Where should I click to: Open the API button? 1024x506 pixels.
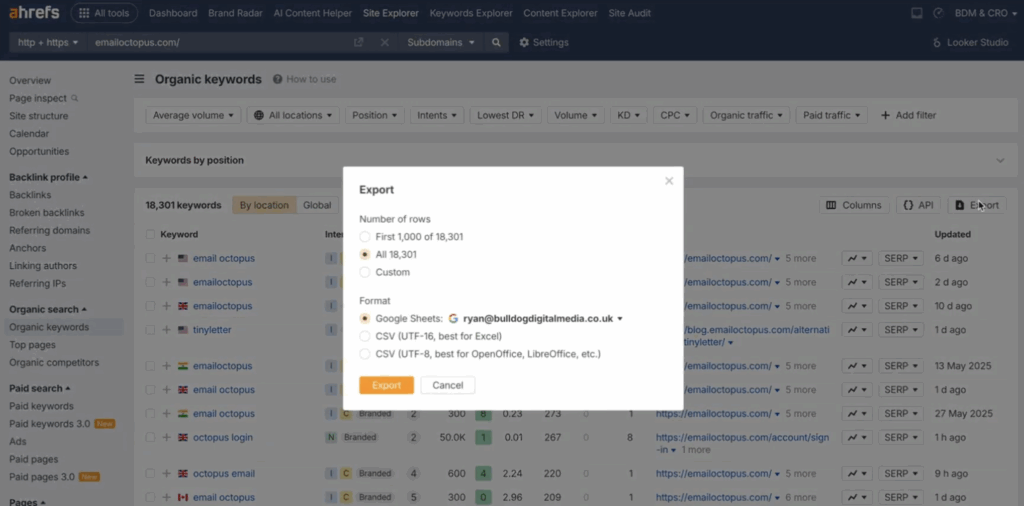(918, 205)
